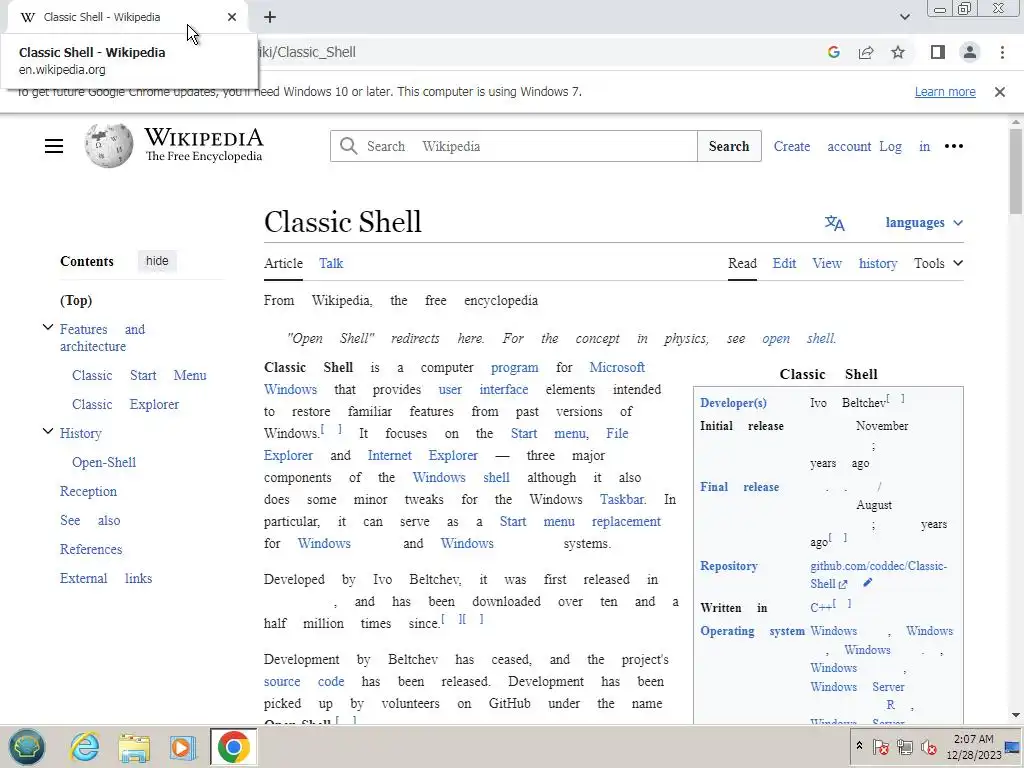Viewport: 1024px width, 768px height.
Task: Go to External links section
Action: [106, 579]
